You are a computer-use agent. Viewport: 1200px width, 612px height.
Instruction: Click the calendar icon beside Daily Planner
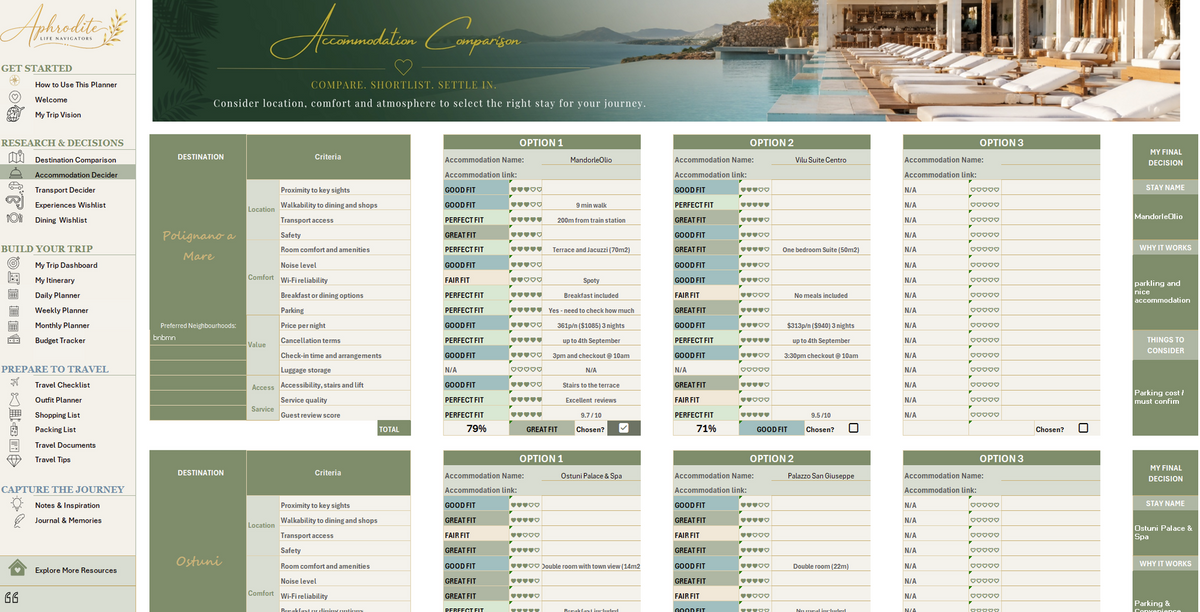14,295
